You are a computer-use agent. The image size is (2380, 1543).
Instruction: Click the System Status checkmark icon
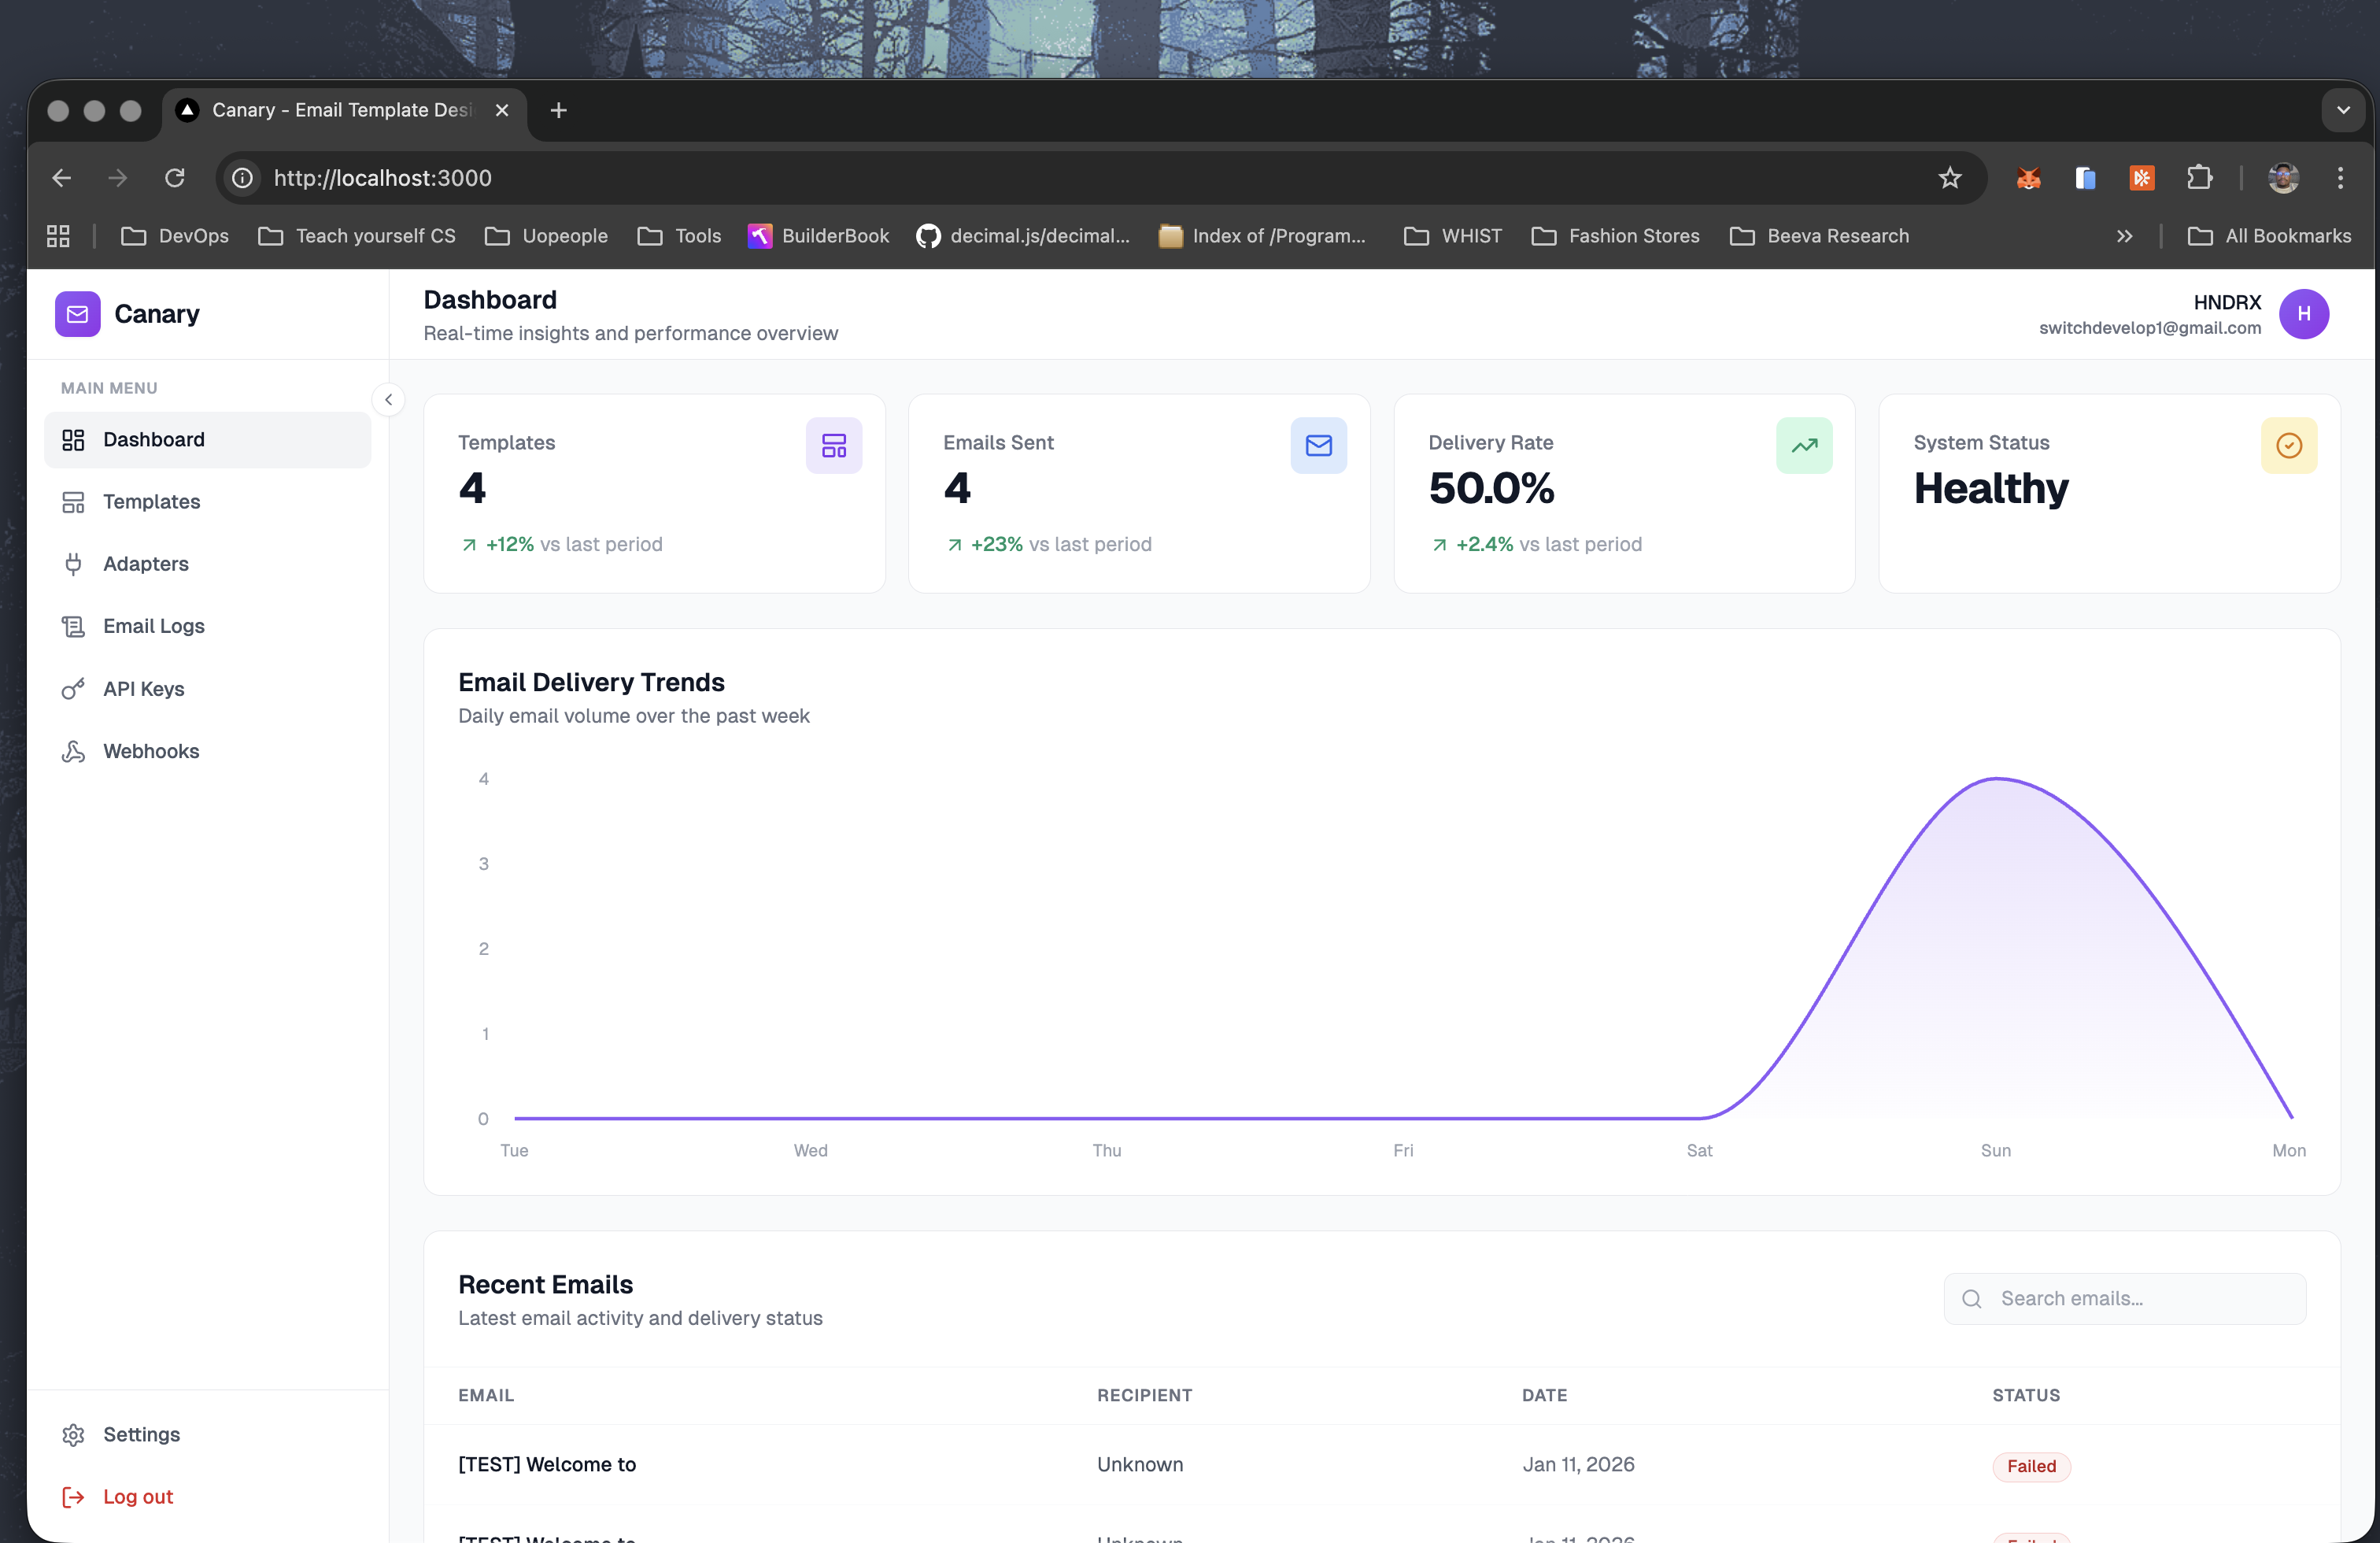coord(2288,445)
